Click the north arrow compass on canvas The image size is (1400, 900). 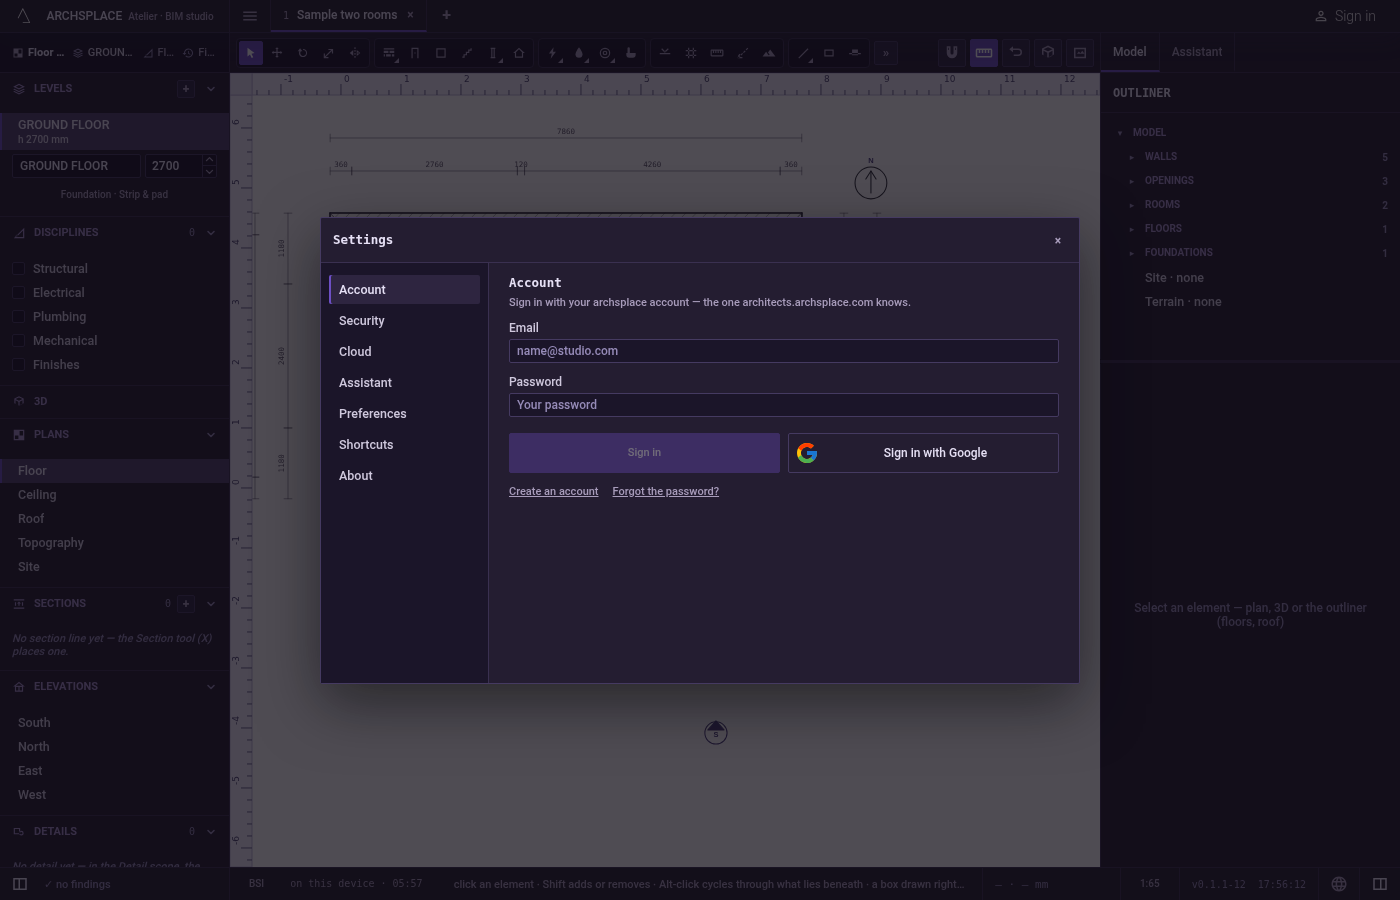[871, 181]
